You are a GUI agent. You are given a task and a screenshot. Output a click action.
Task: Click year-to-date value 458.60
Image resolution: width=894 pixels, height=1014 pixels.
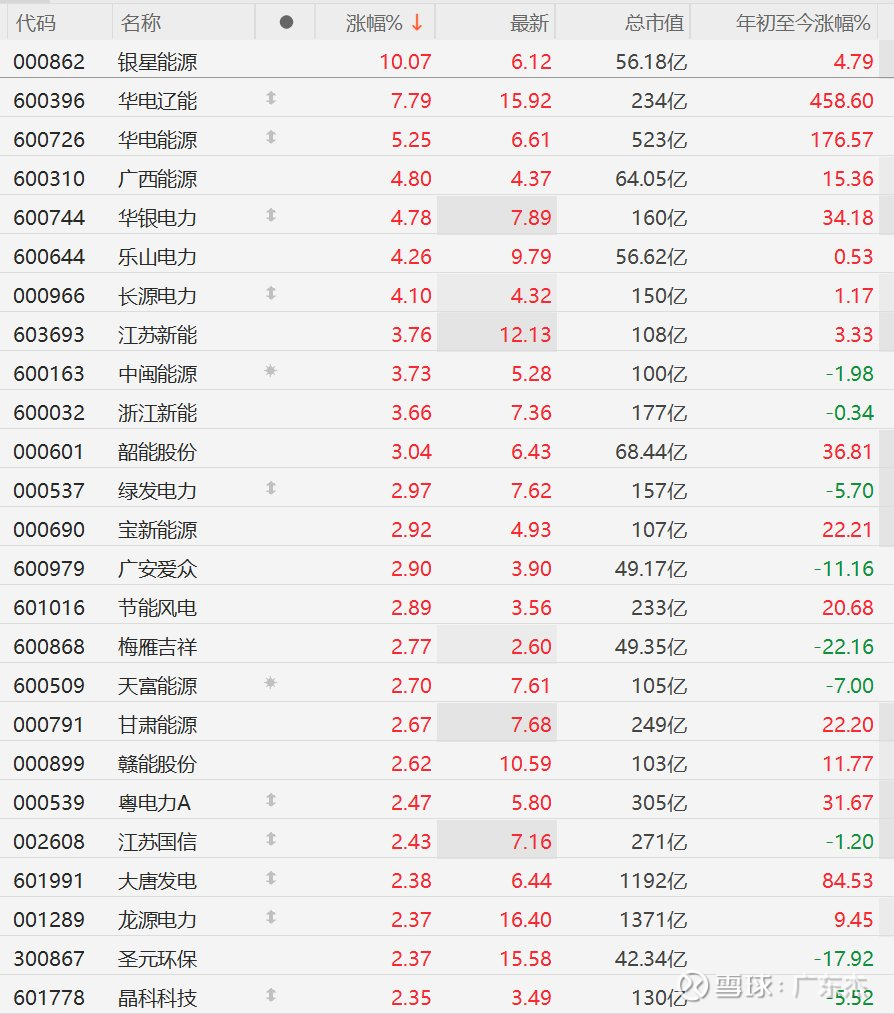coord(841,101)
